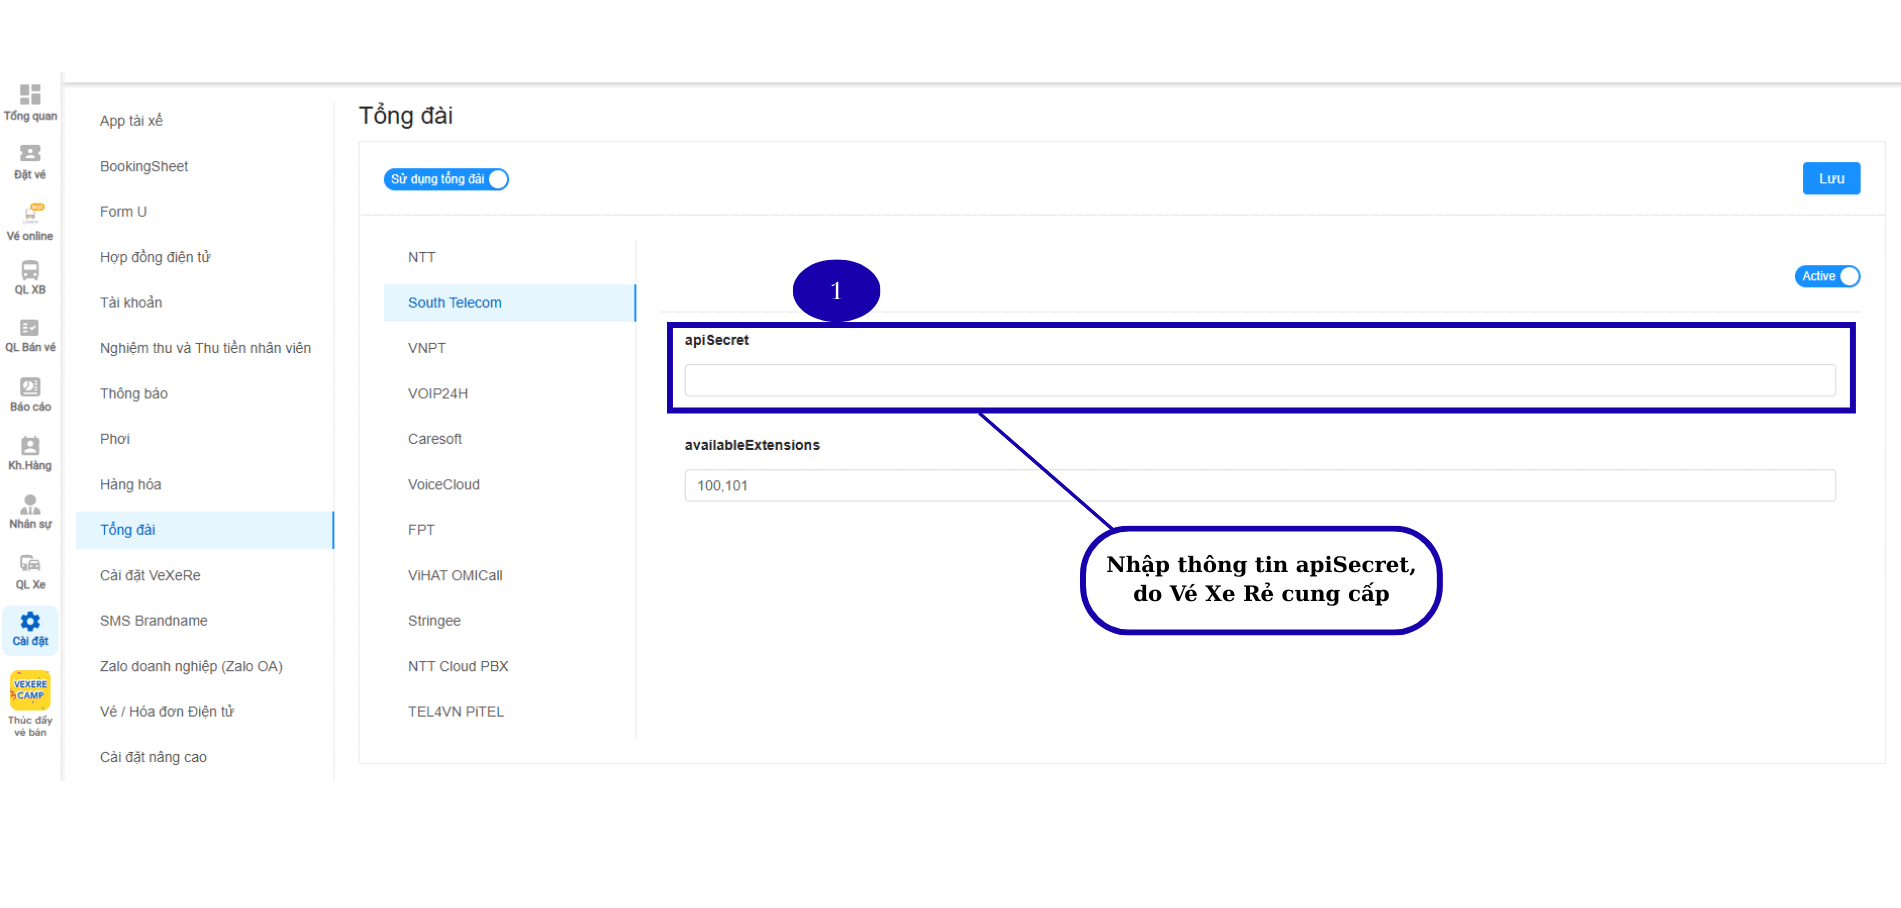Click the VEXERE CAMP promotion icon
The width and height of the screenshot is (1901, 908).
30,690
